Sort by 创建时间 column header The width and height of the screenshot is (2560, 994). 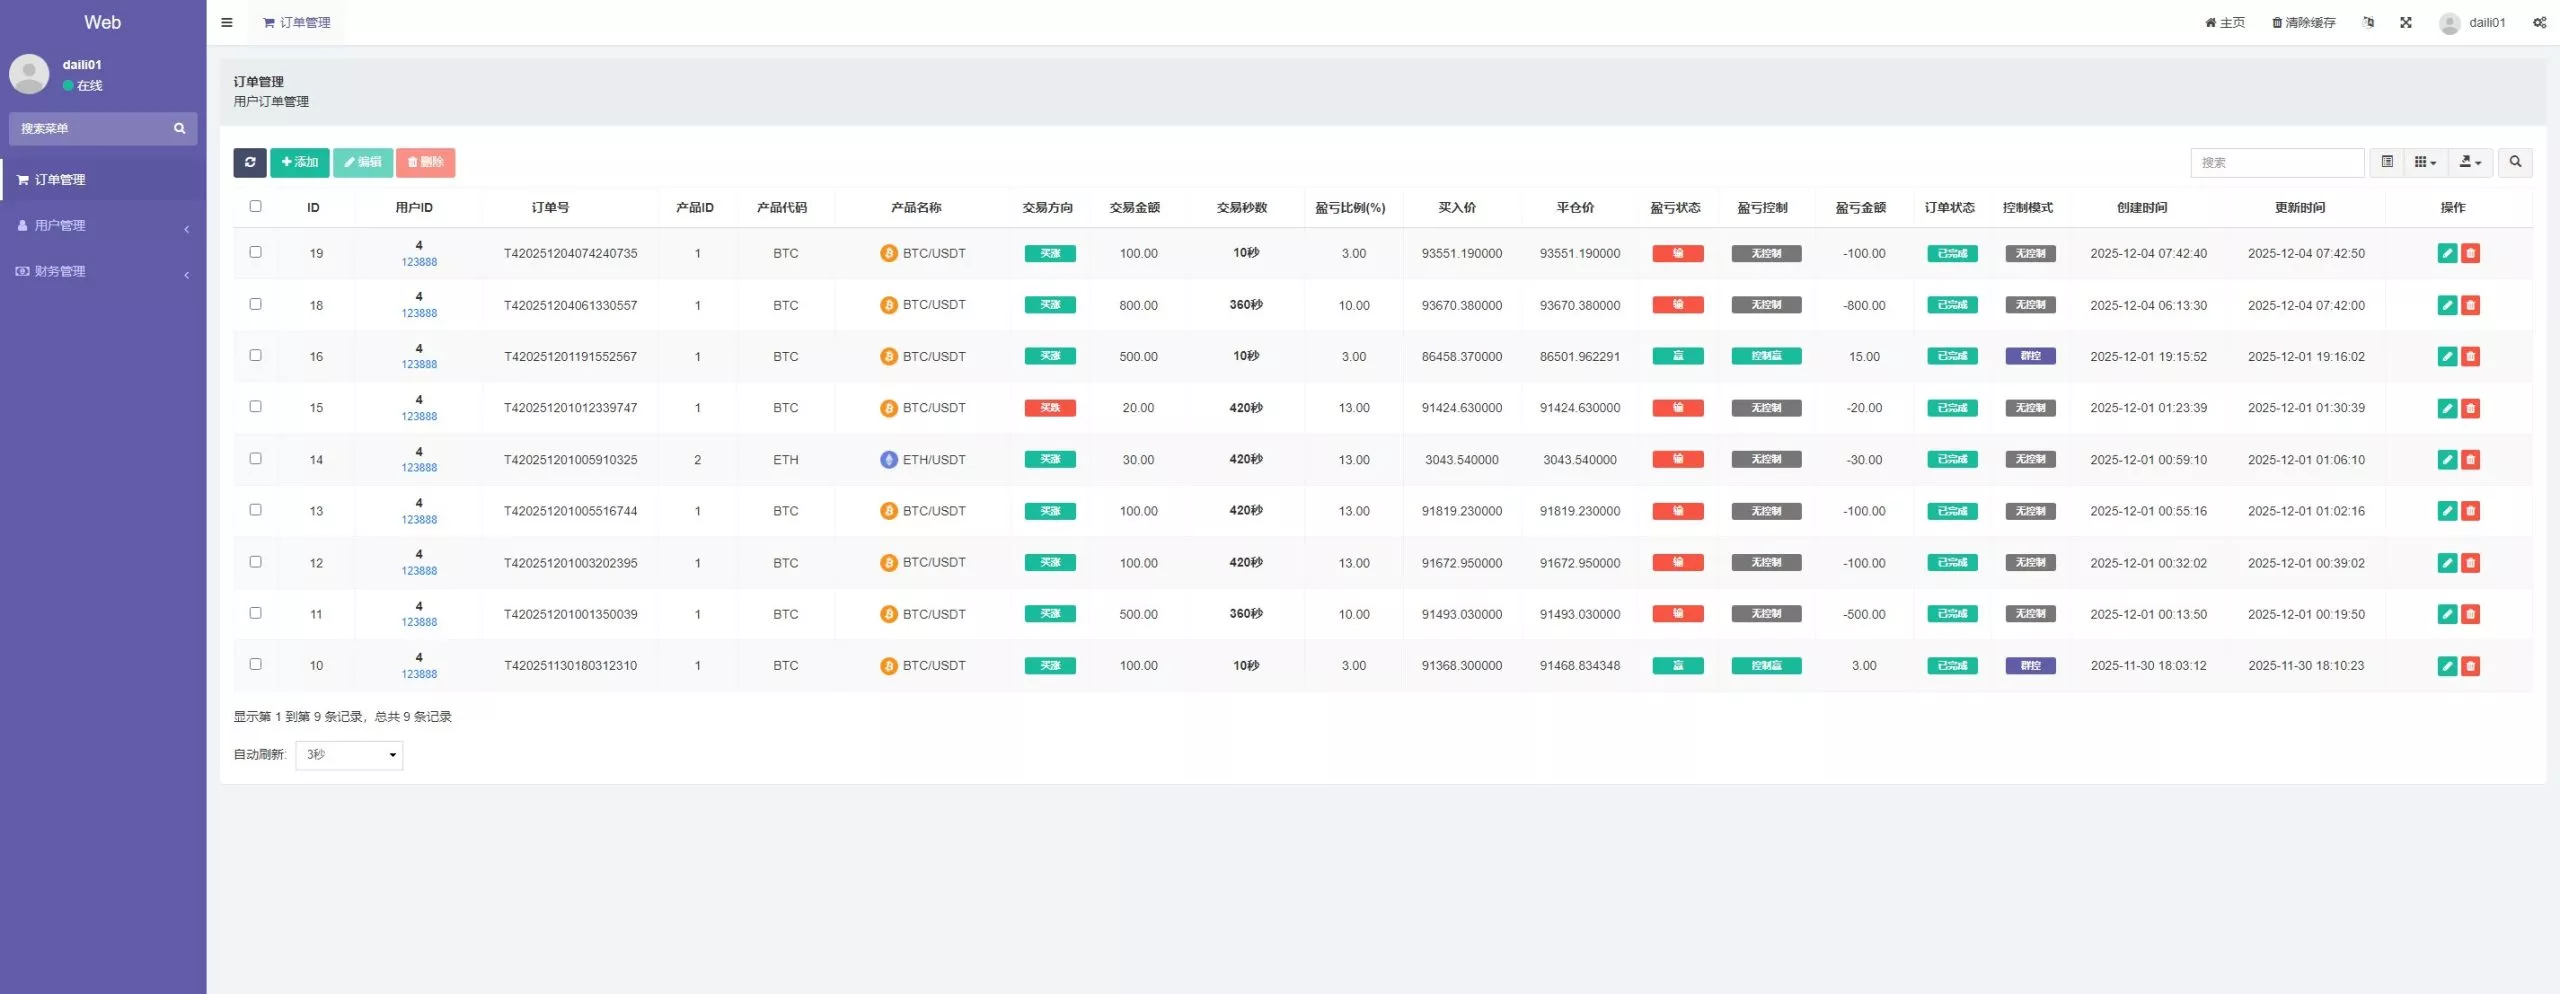click(x=2142, y=208)
